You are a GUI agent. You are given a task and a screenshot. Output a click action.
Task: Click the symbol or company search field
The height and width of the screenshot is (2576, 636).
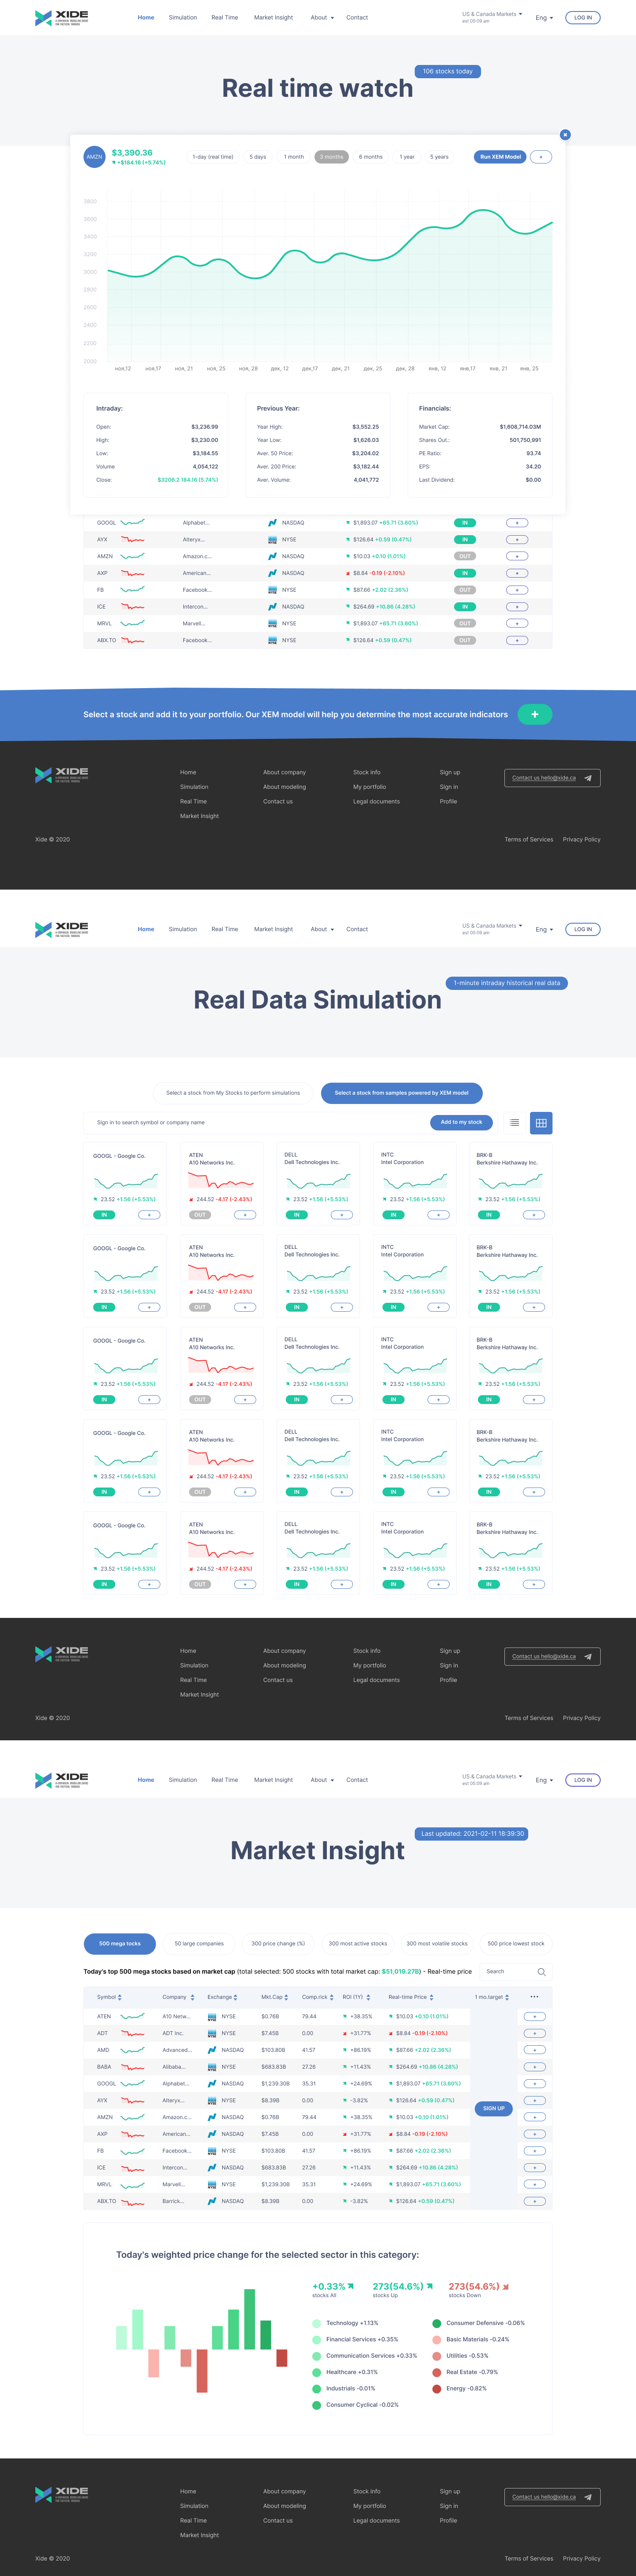point(255,1122)
